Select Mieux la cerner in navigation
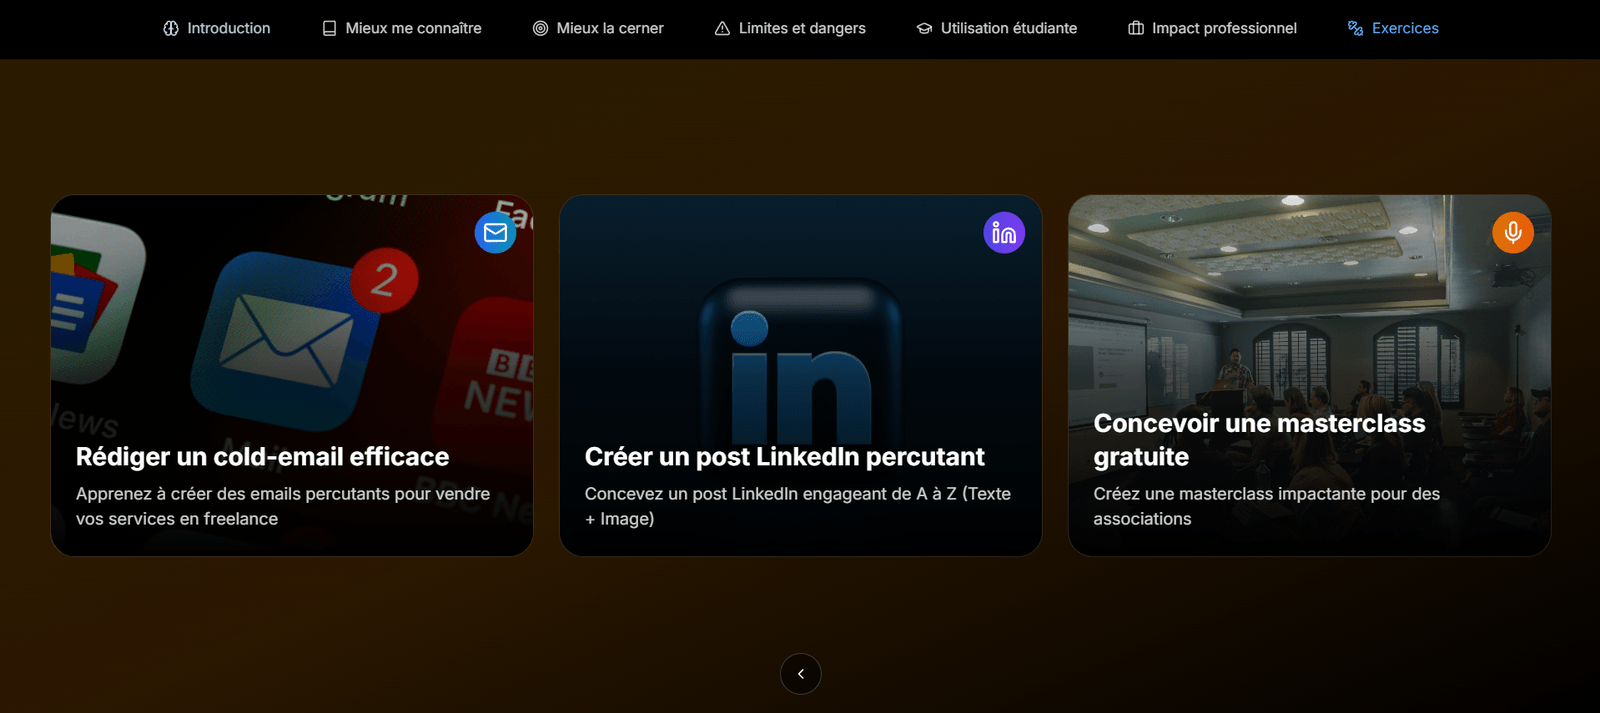The height and width of the screenshot is (713, 1600). click(598, 28)
